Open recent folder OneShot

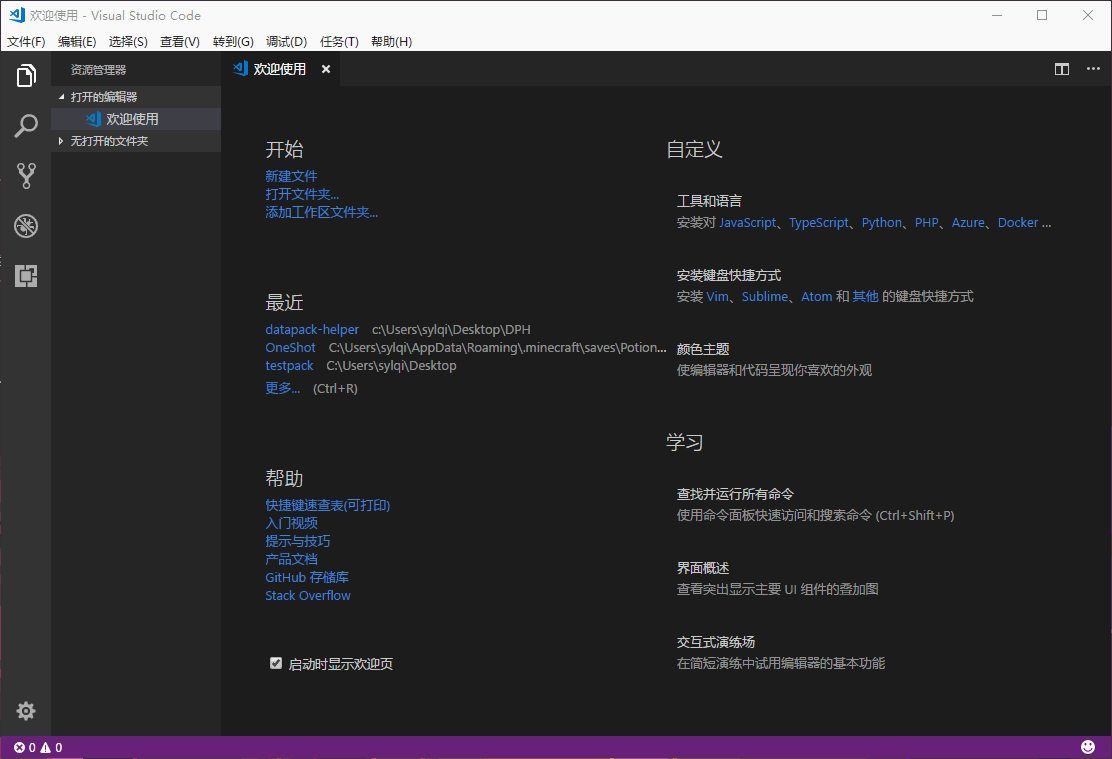click(290, 348)
